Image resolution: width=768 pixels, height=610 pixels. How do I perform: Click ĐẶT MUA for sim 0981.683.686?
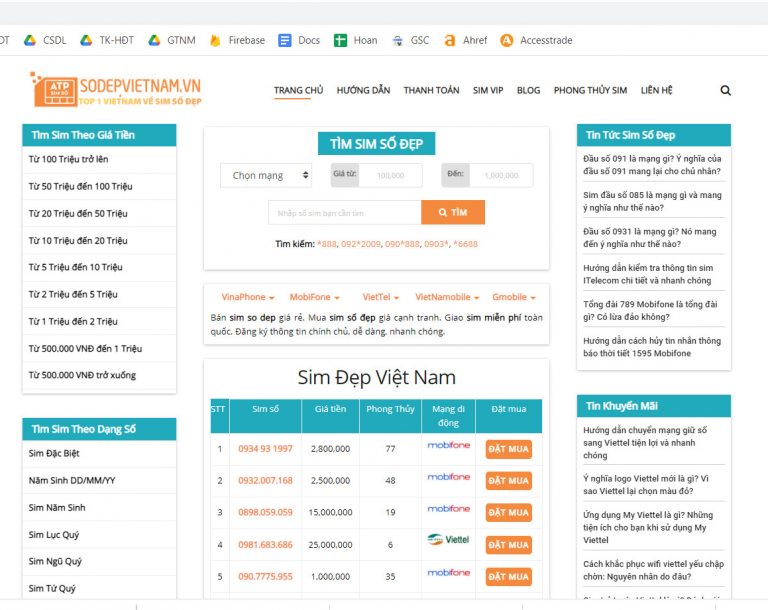(508, 545)
